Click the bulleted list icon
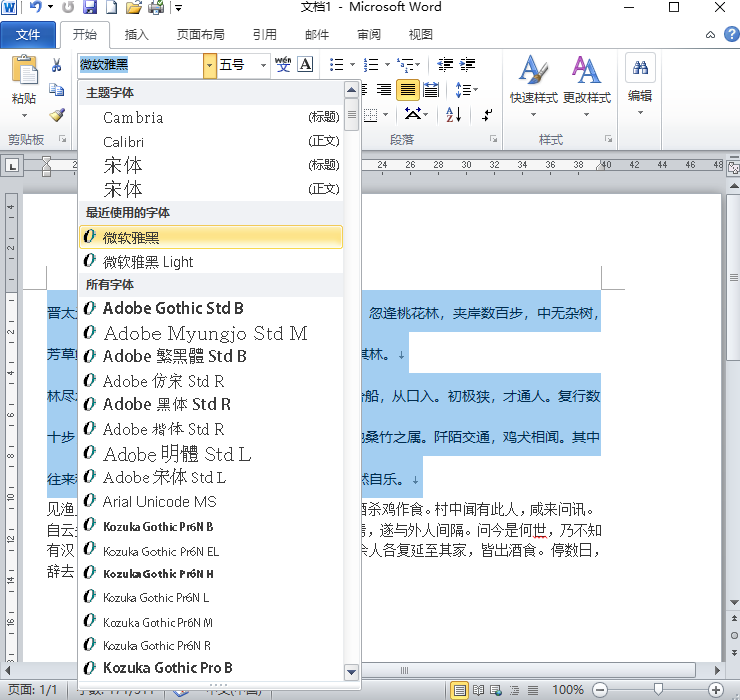Viewport: 740px width, 700px height. [336, 64]
